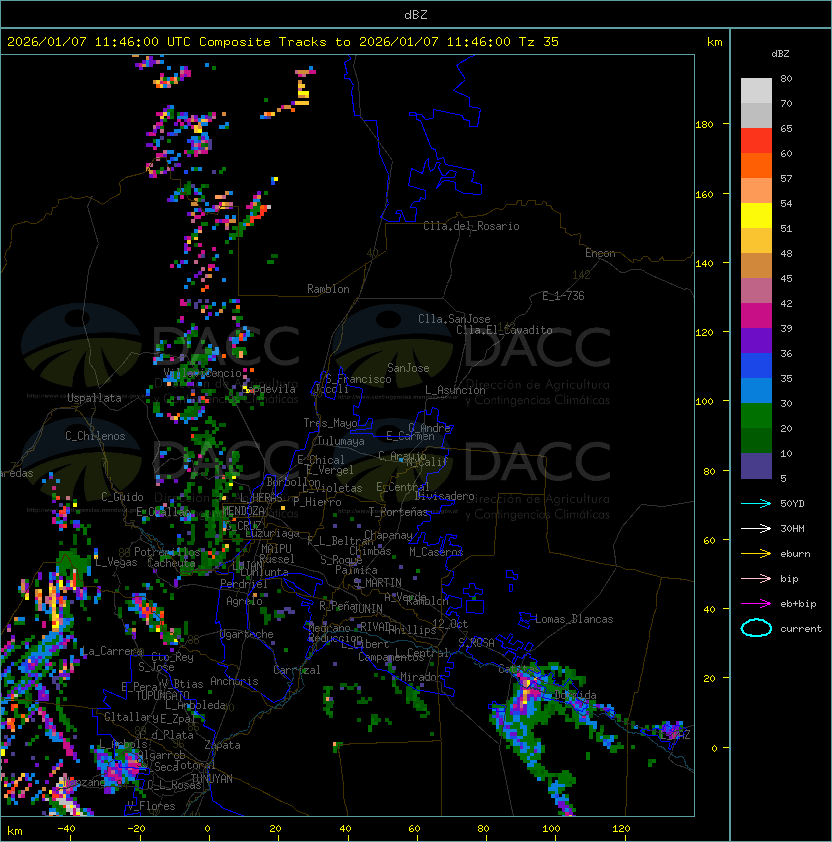
Task: Click the 'C_Guido' place label
Action: click(122, 497)
